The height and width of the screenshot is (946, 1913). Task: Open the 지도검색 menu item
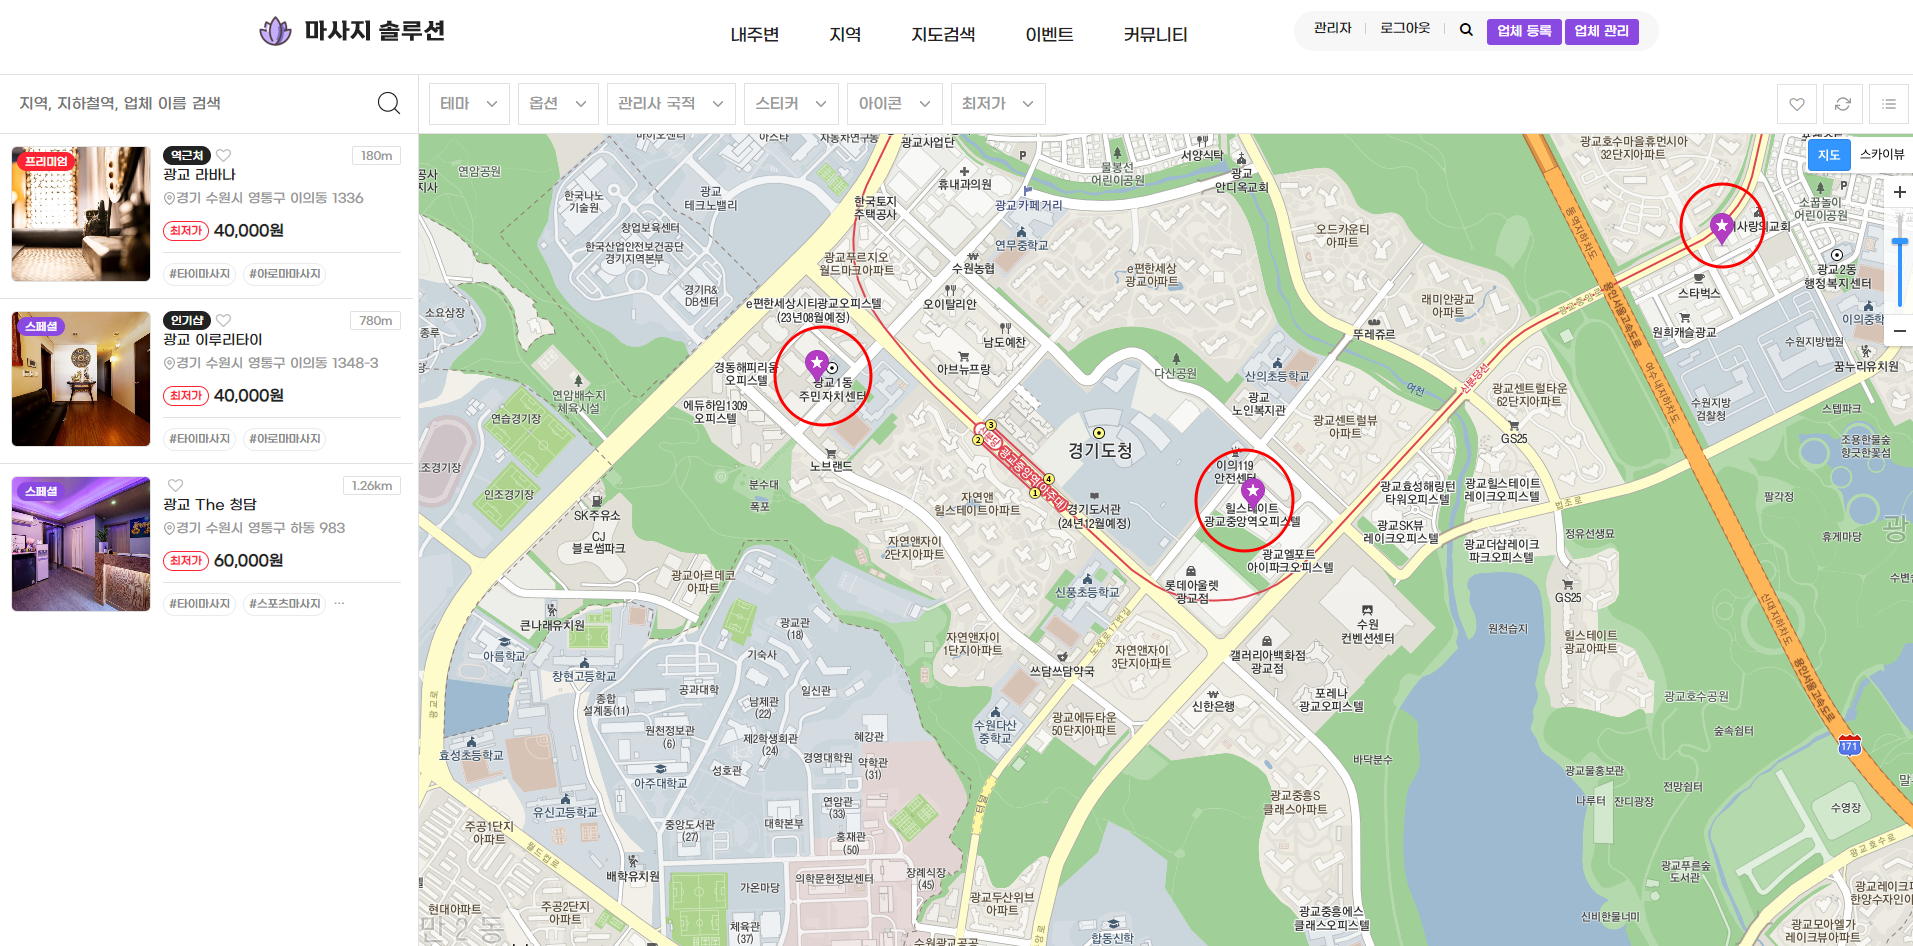942,35
